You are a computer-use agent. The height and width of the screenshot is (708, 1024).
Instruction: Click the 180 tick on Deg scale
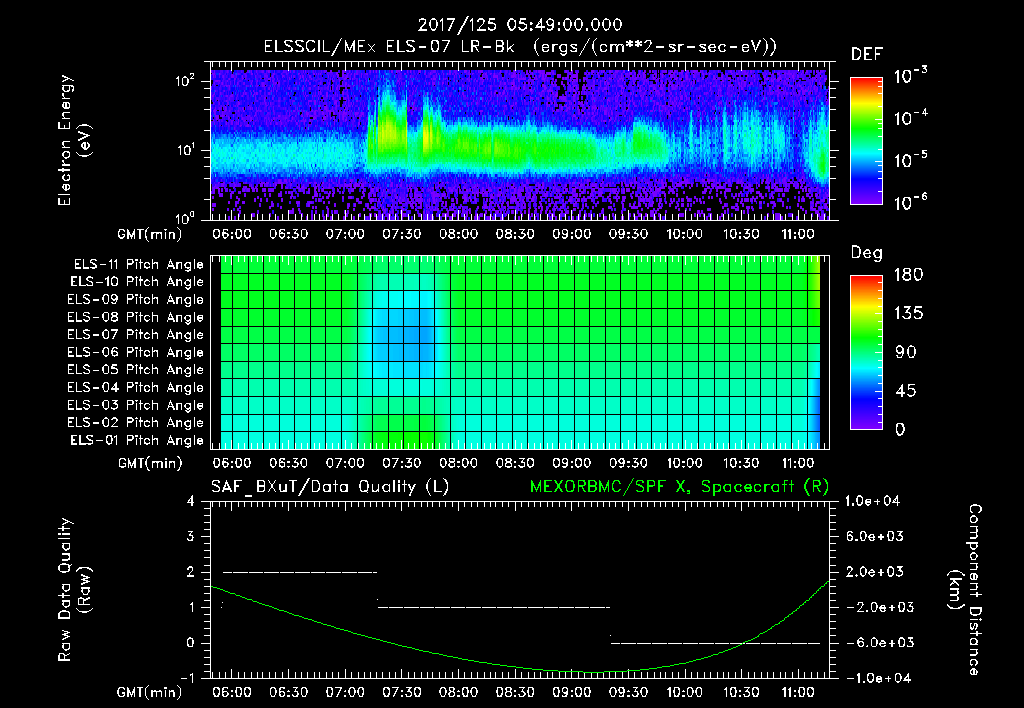909,275
